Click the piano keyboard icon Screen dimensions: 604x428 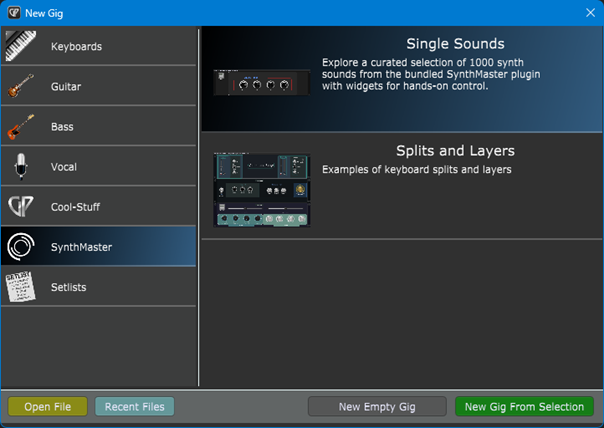pos(21,46)
